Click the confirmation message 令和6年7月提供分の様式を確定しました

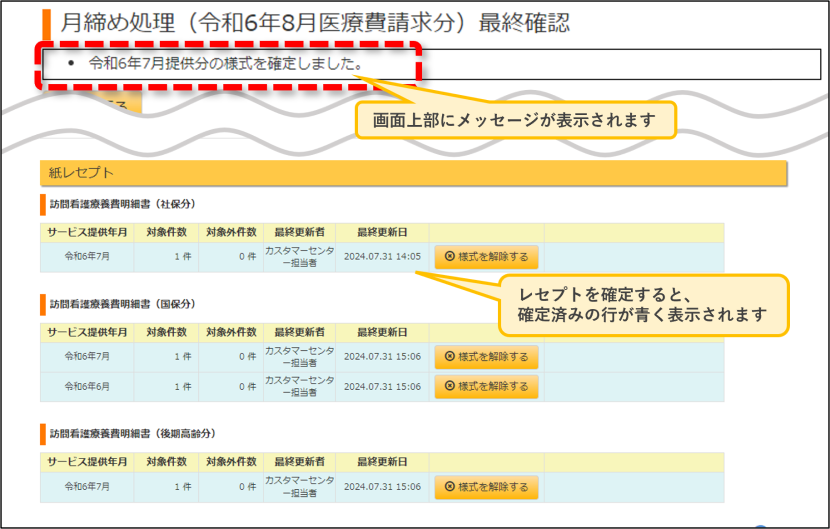pyautogui.click(x=226, y=64)
